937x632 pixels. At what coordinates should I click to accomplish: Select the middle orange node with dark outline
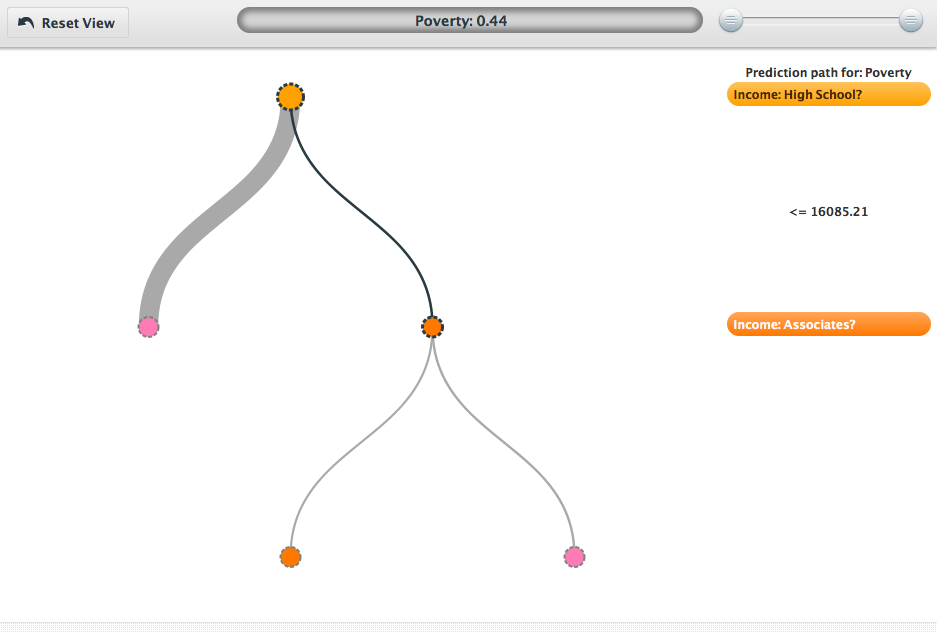pyautogui.click(x=432, y=327)
